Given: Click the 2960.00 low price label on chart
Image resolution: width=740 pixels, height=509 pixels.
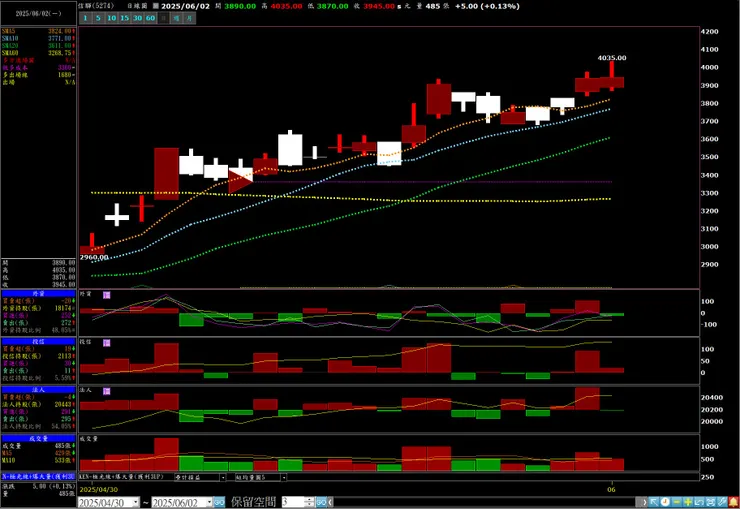Looking at the screenshot, I should tap(94, 257).
